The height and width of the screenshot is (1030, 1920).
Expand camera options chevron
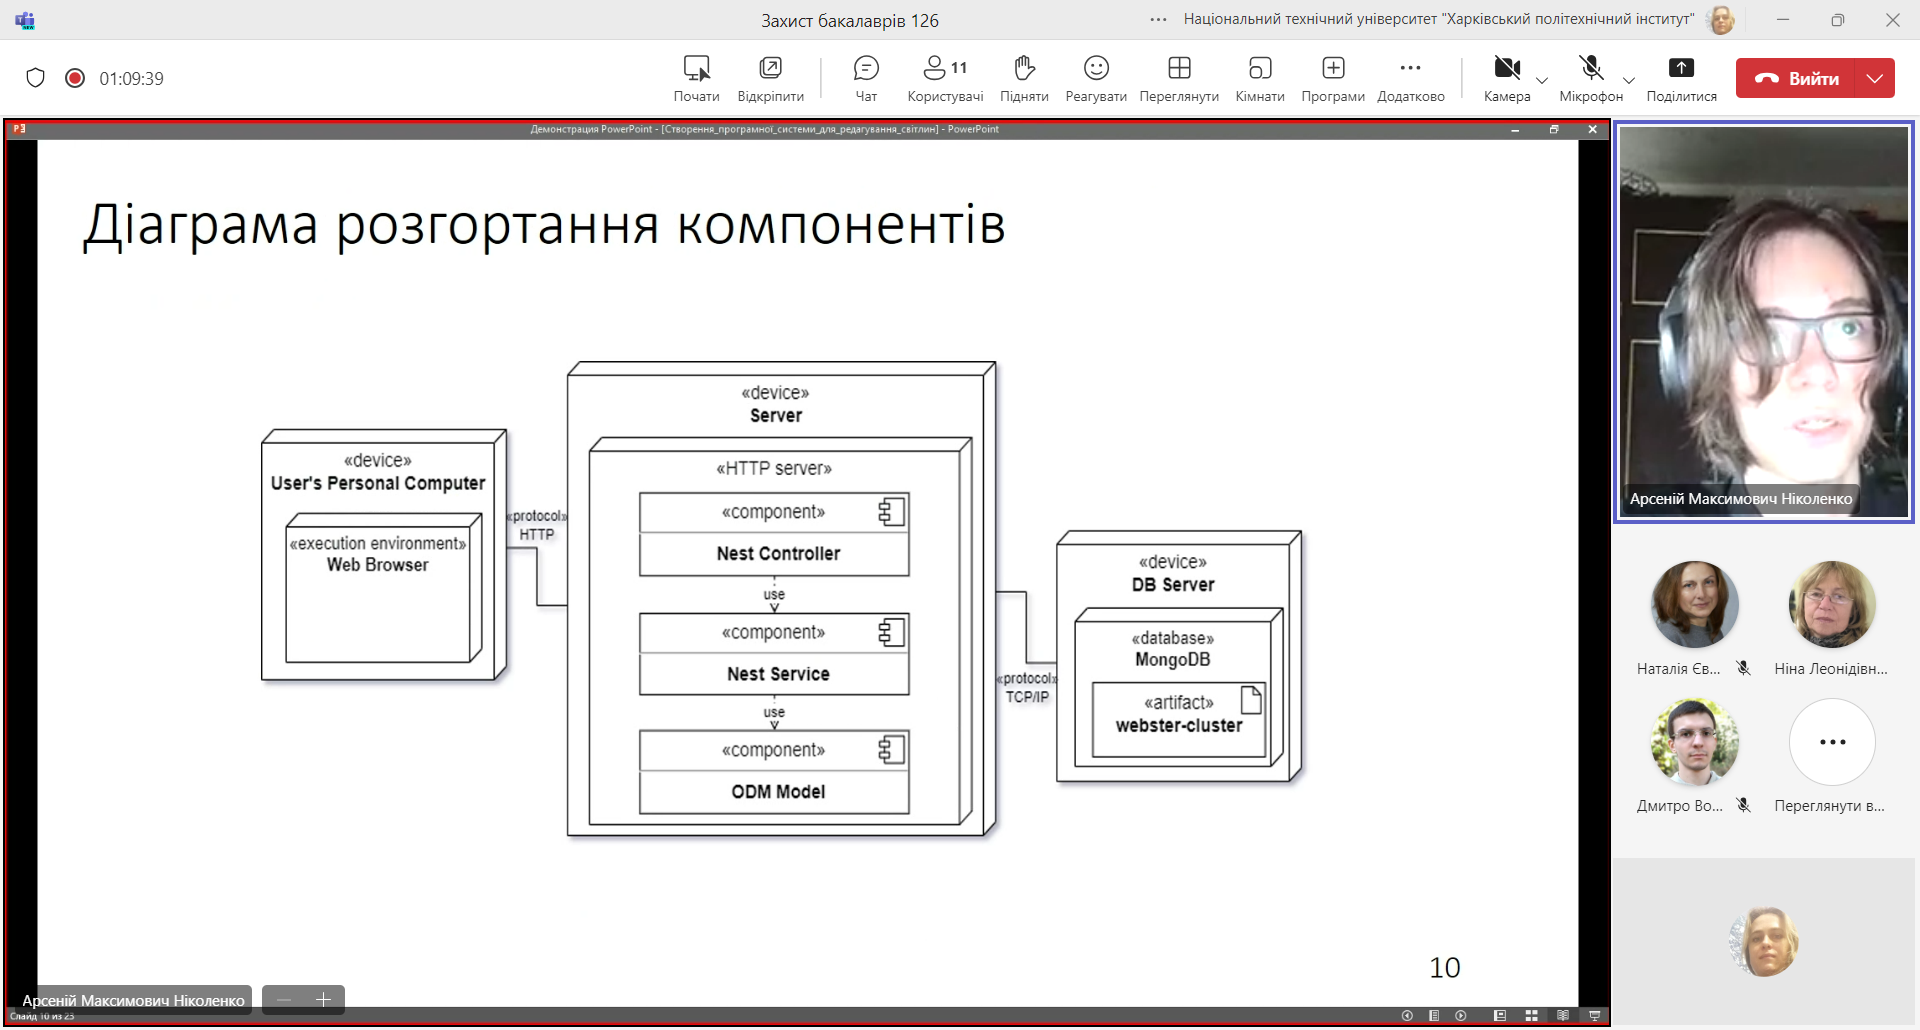(1542, 80)
